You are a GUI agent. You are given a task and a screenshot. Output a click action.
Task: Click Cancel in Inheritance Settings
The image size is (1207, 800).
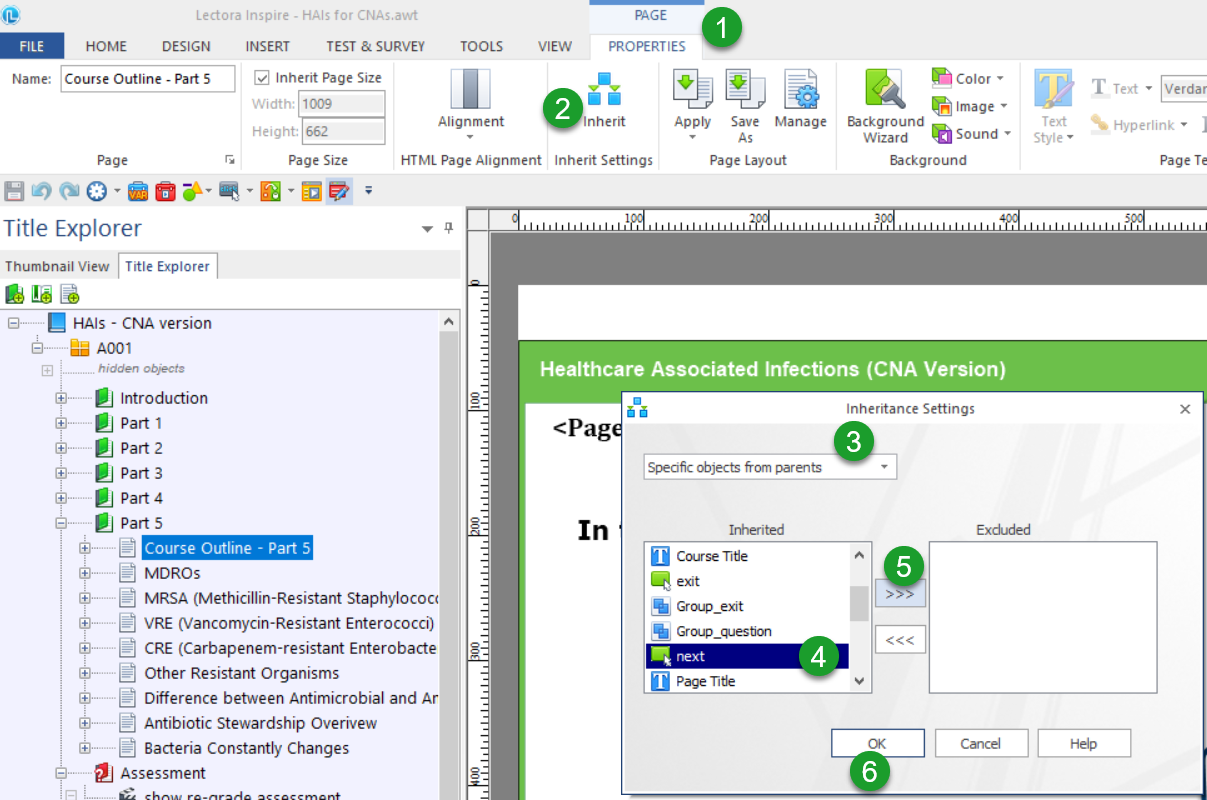coord(980,743)
